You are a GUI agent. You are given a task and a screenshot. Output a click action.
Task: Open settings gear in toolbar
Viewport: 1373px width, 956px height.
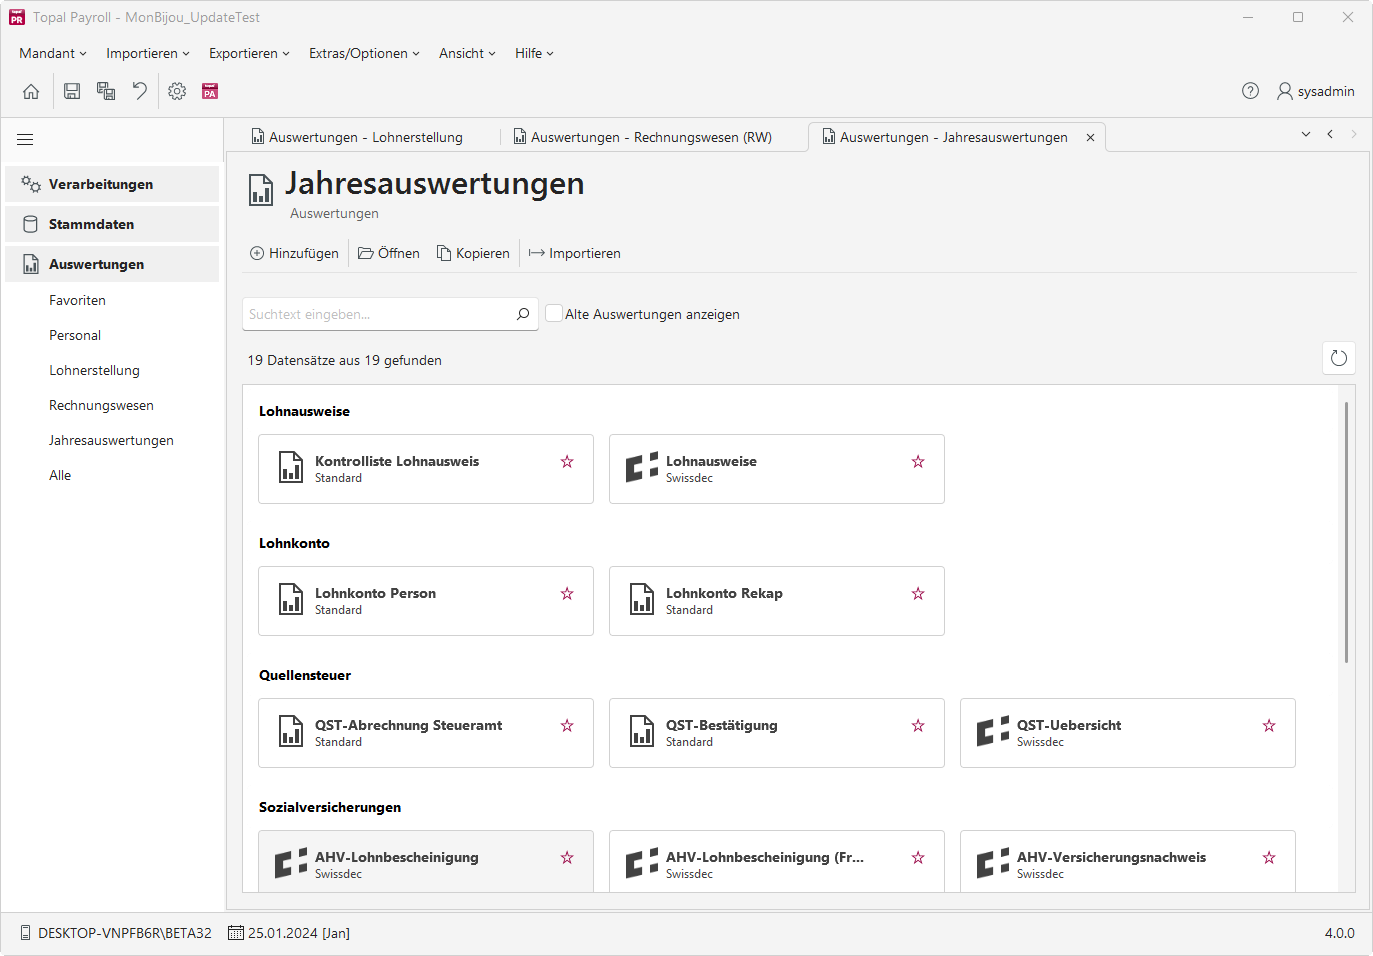pos(177,91)
